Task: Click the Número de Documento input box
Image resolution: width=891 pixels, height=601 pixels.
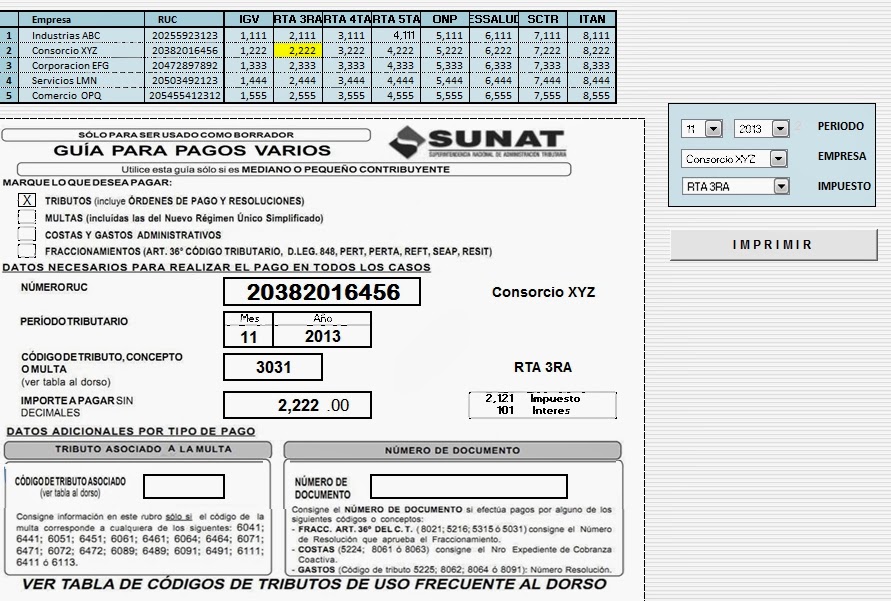Action: pos(469,486)
